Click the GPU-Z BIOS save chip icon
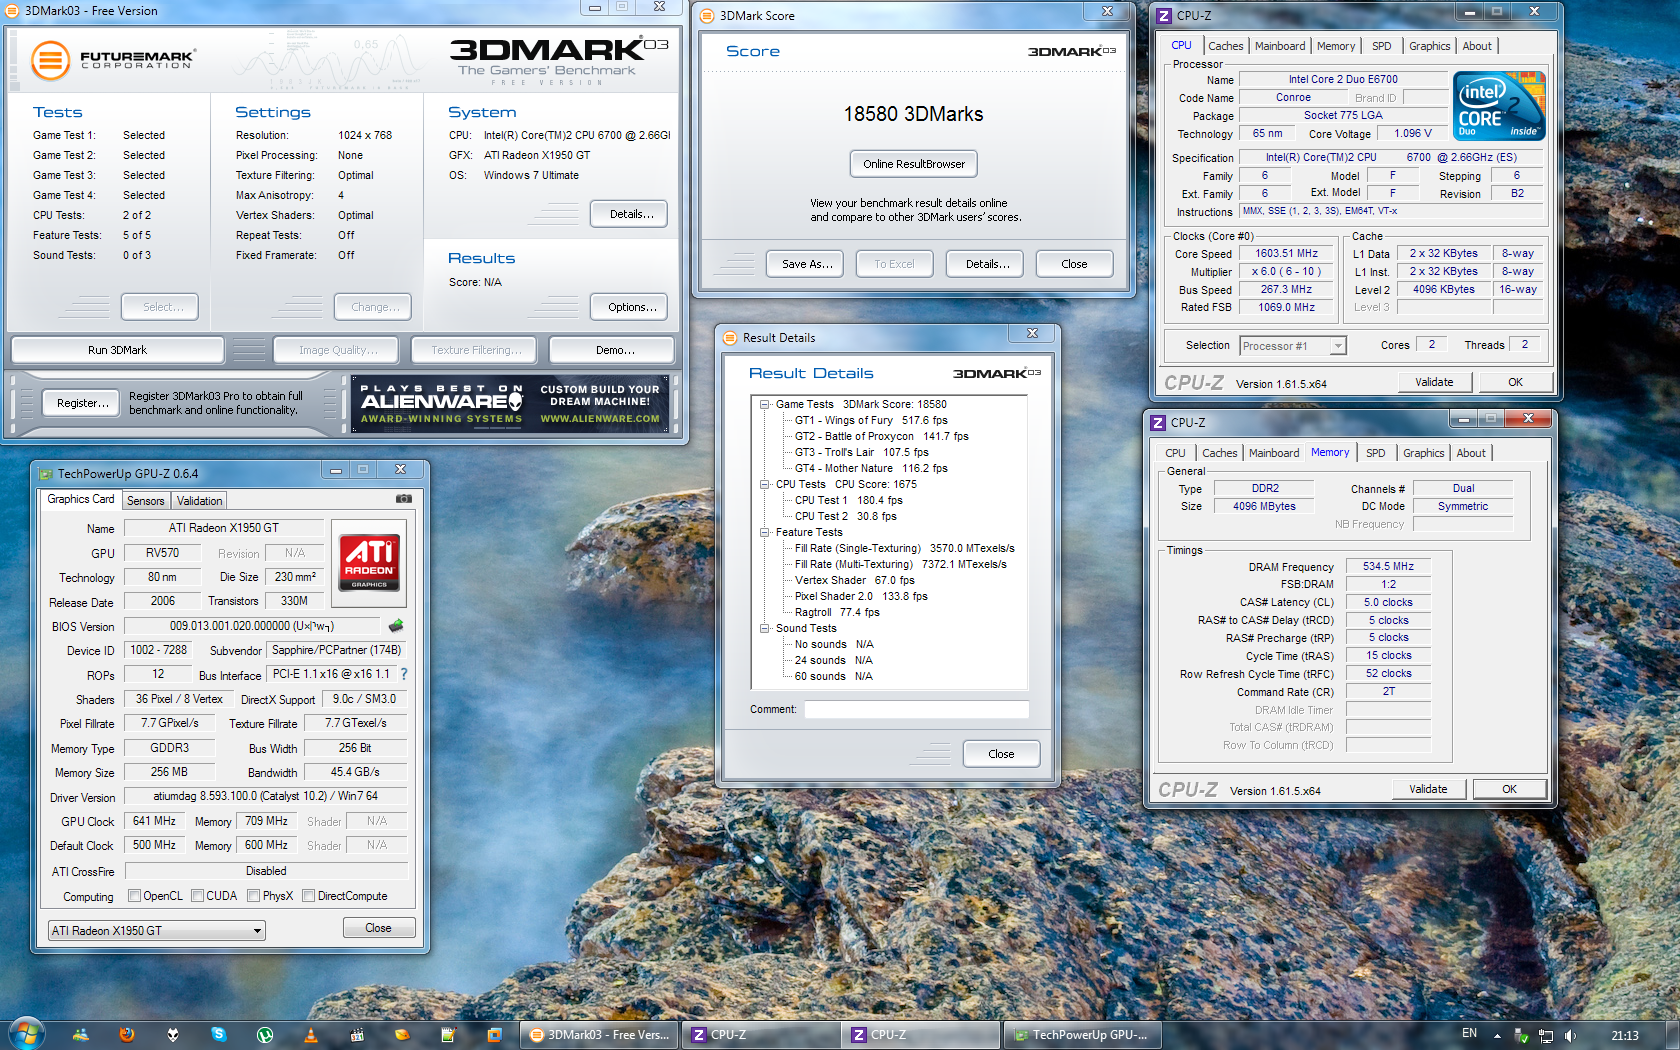 pos(396,626)
